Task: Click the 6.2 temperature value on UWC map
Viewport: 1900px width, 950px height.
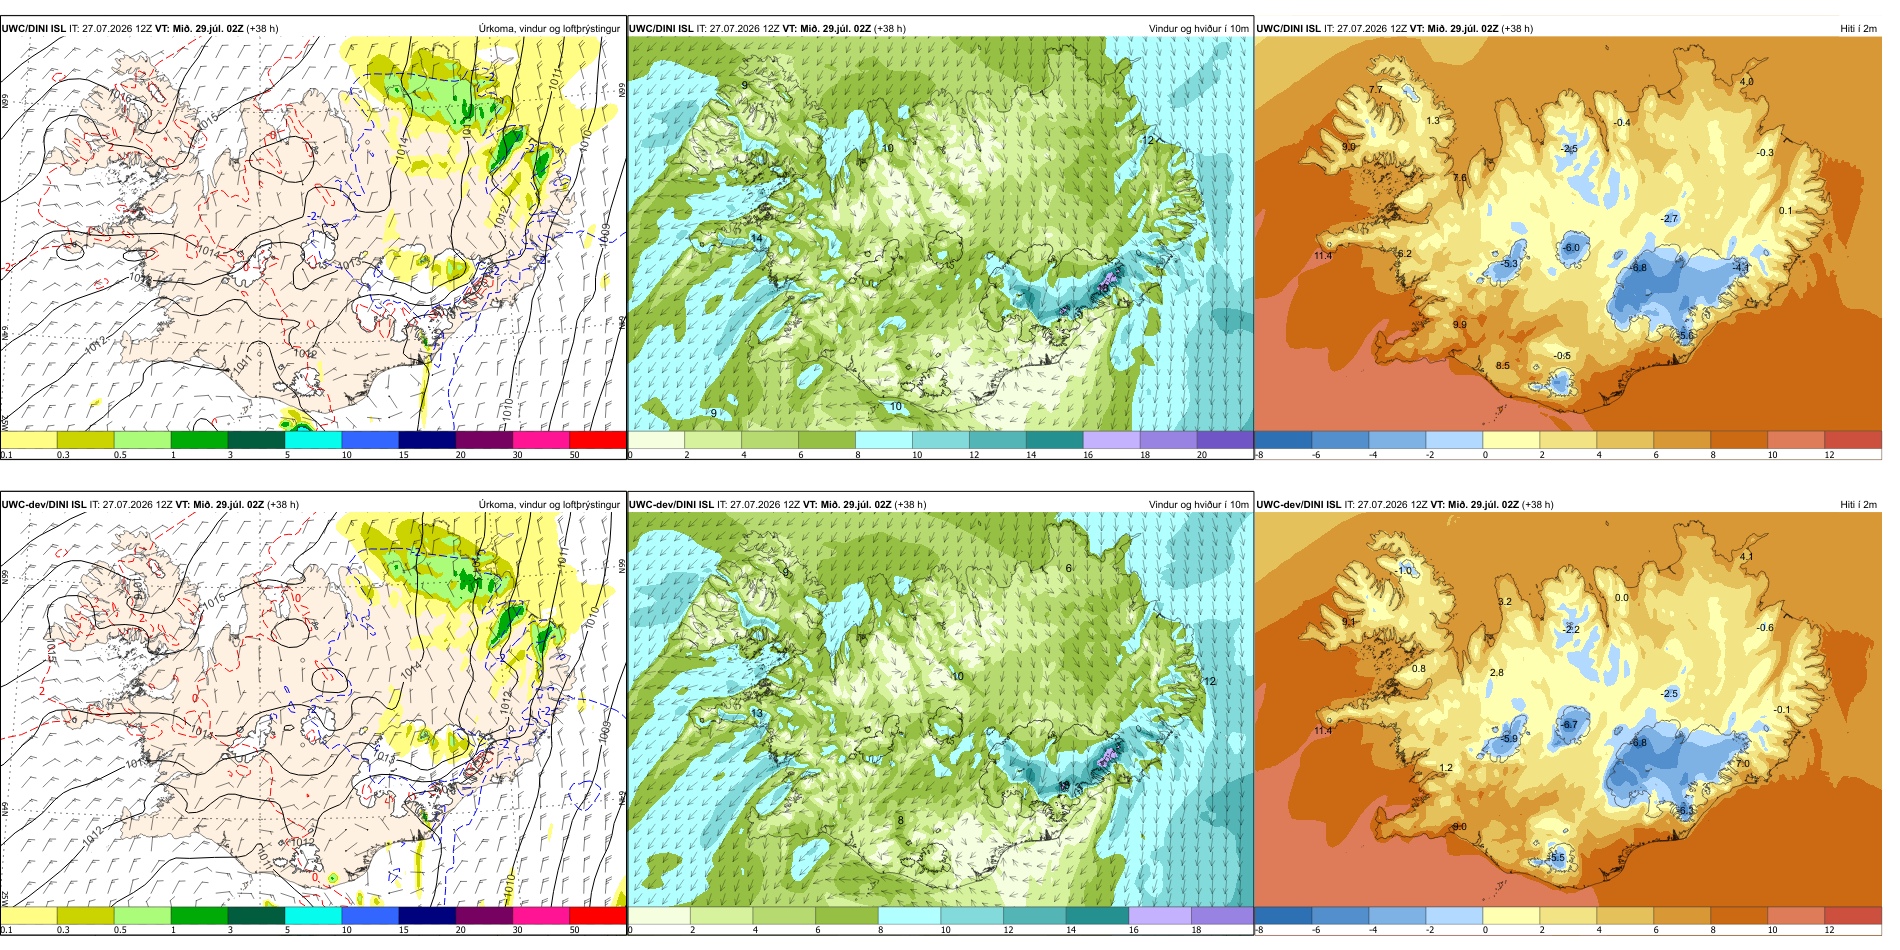Action: point(1404,254)
